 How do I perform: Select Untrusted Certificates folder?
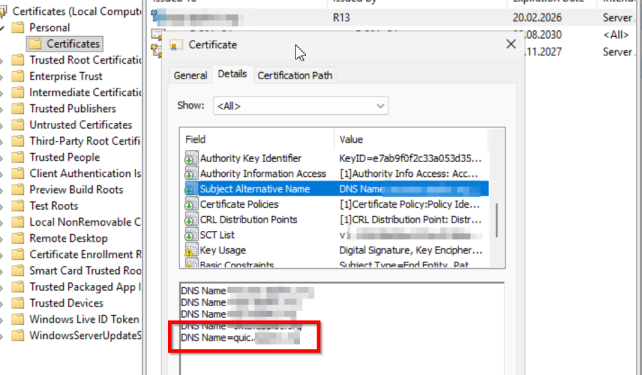81,125
